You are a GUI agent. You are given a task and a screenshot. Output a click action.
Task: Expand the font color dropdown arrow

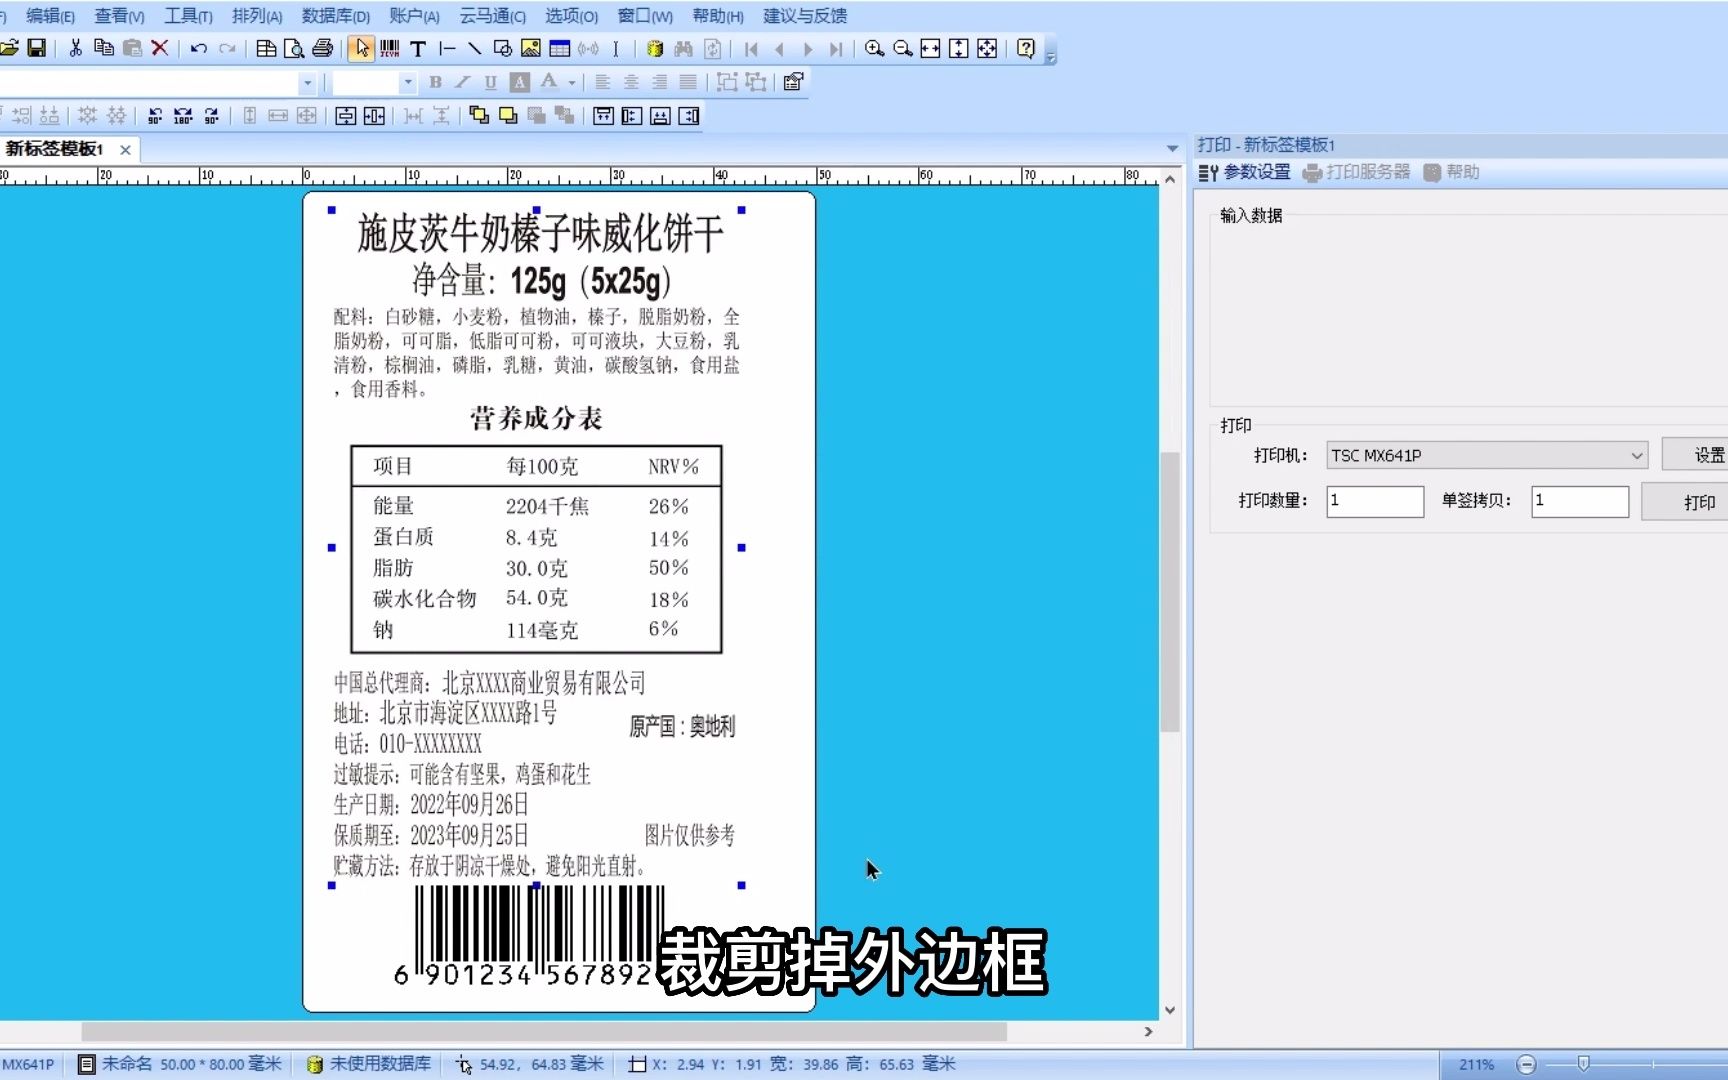pyautogui.click(x=572, y=82)
